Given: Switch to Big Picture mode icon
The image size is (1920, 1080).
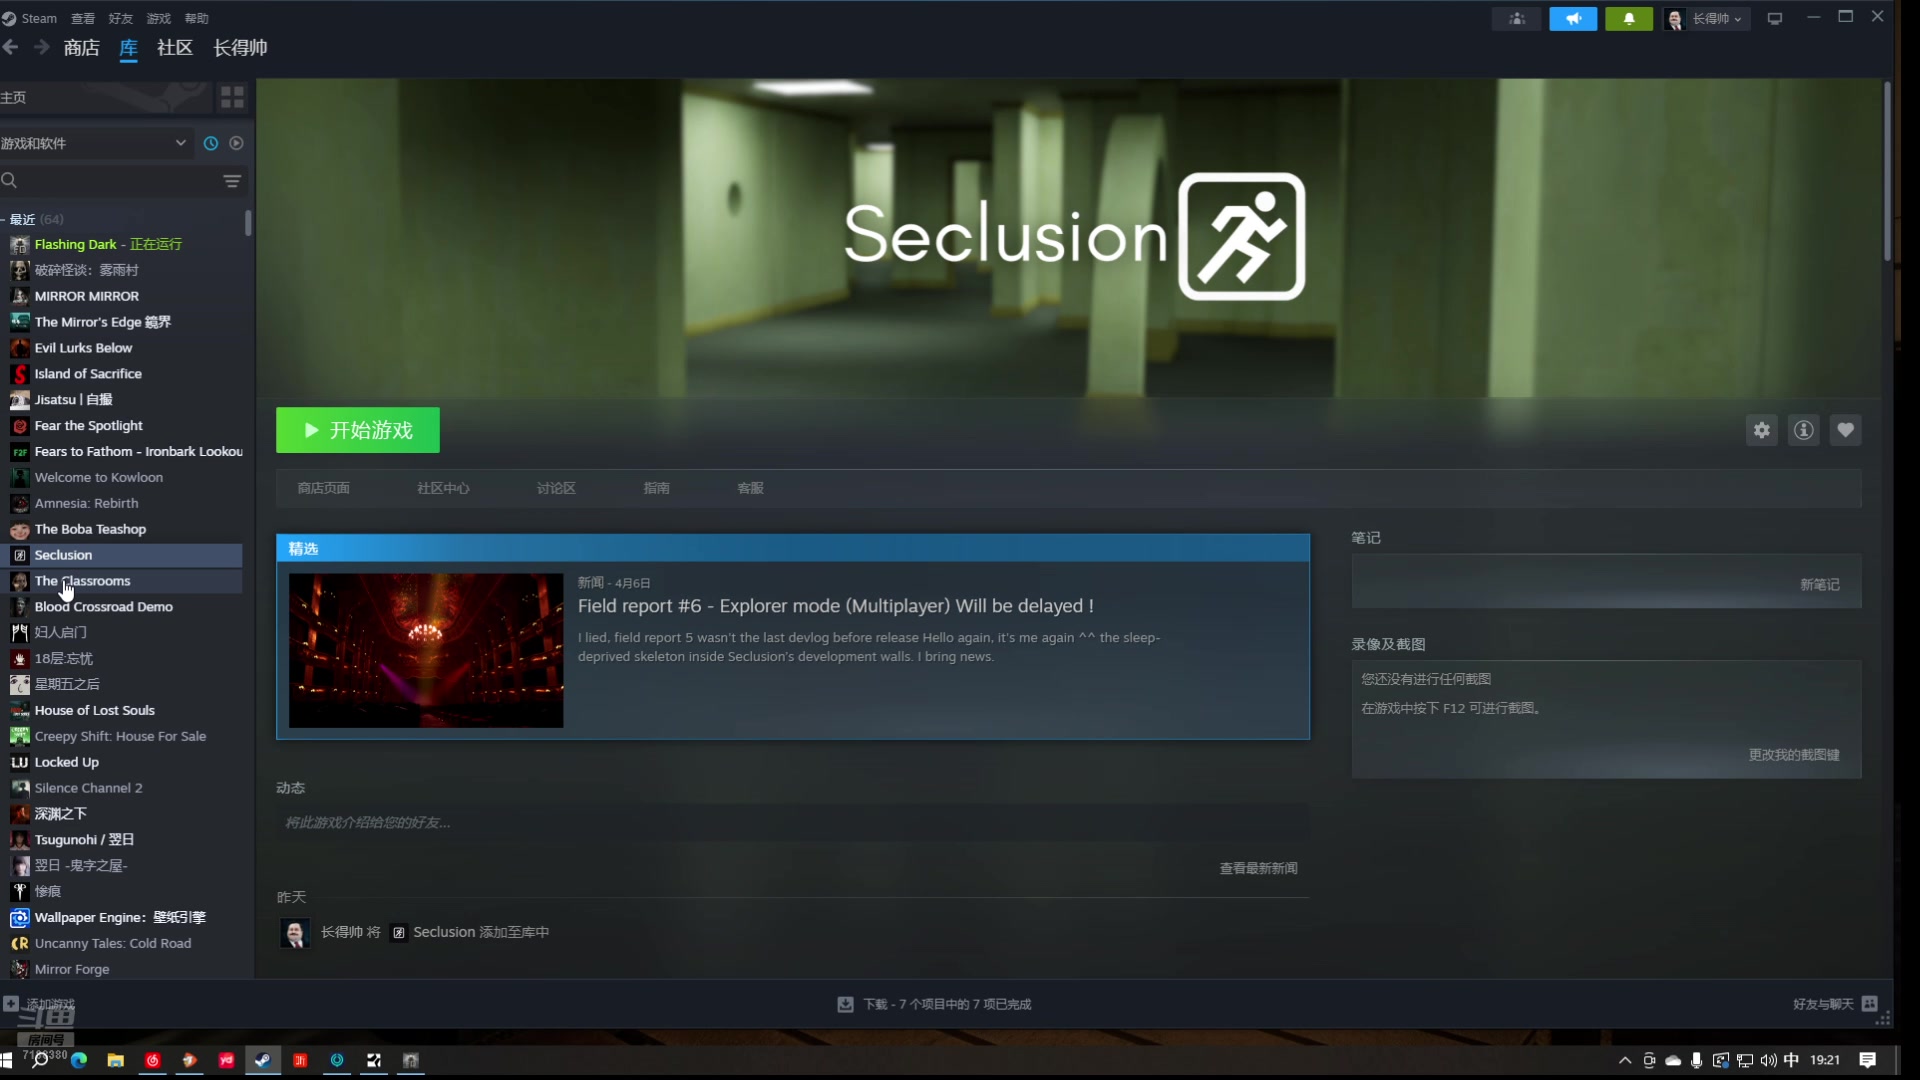Looking at the screenshot, I should pyautogui.click(x=1775, y=18).
